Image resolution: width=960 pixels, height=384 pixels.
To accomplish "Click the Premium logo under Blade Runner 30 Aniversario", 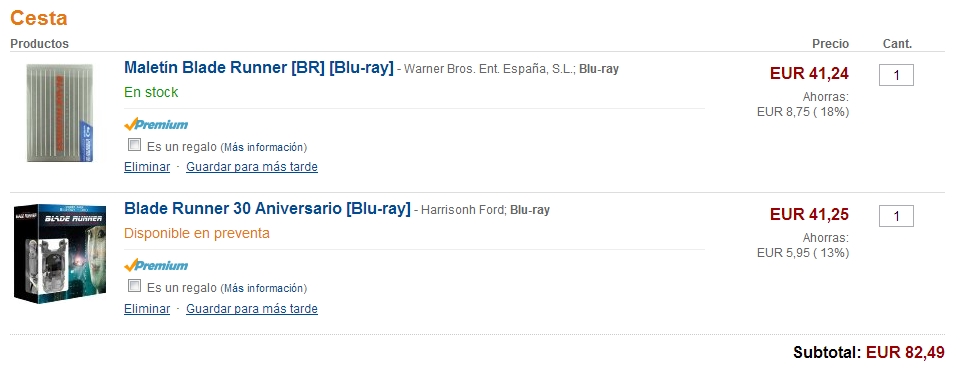I will pos(156,265).
